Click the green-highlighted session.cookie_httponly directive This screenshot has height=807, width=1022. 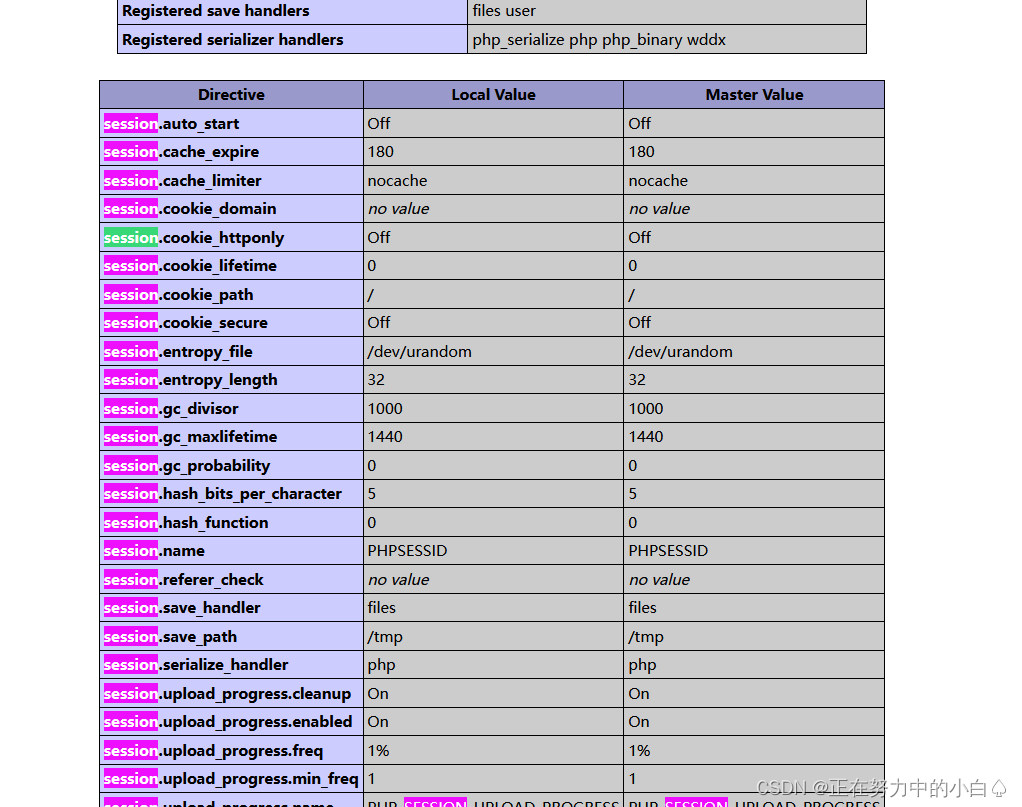[x=231, y=237]
